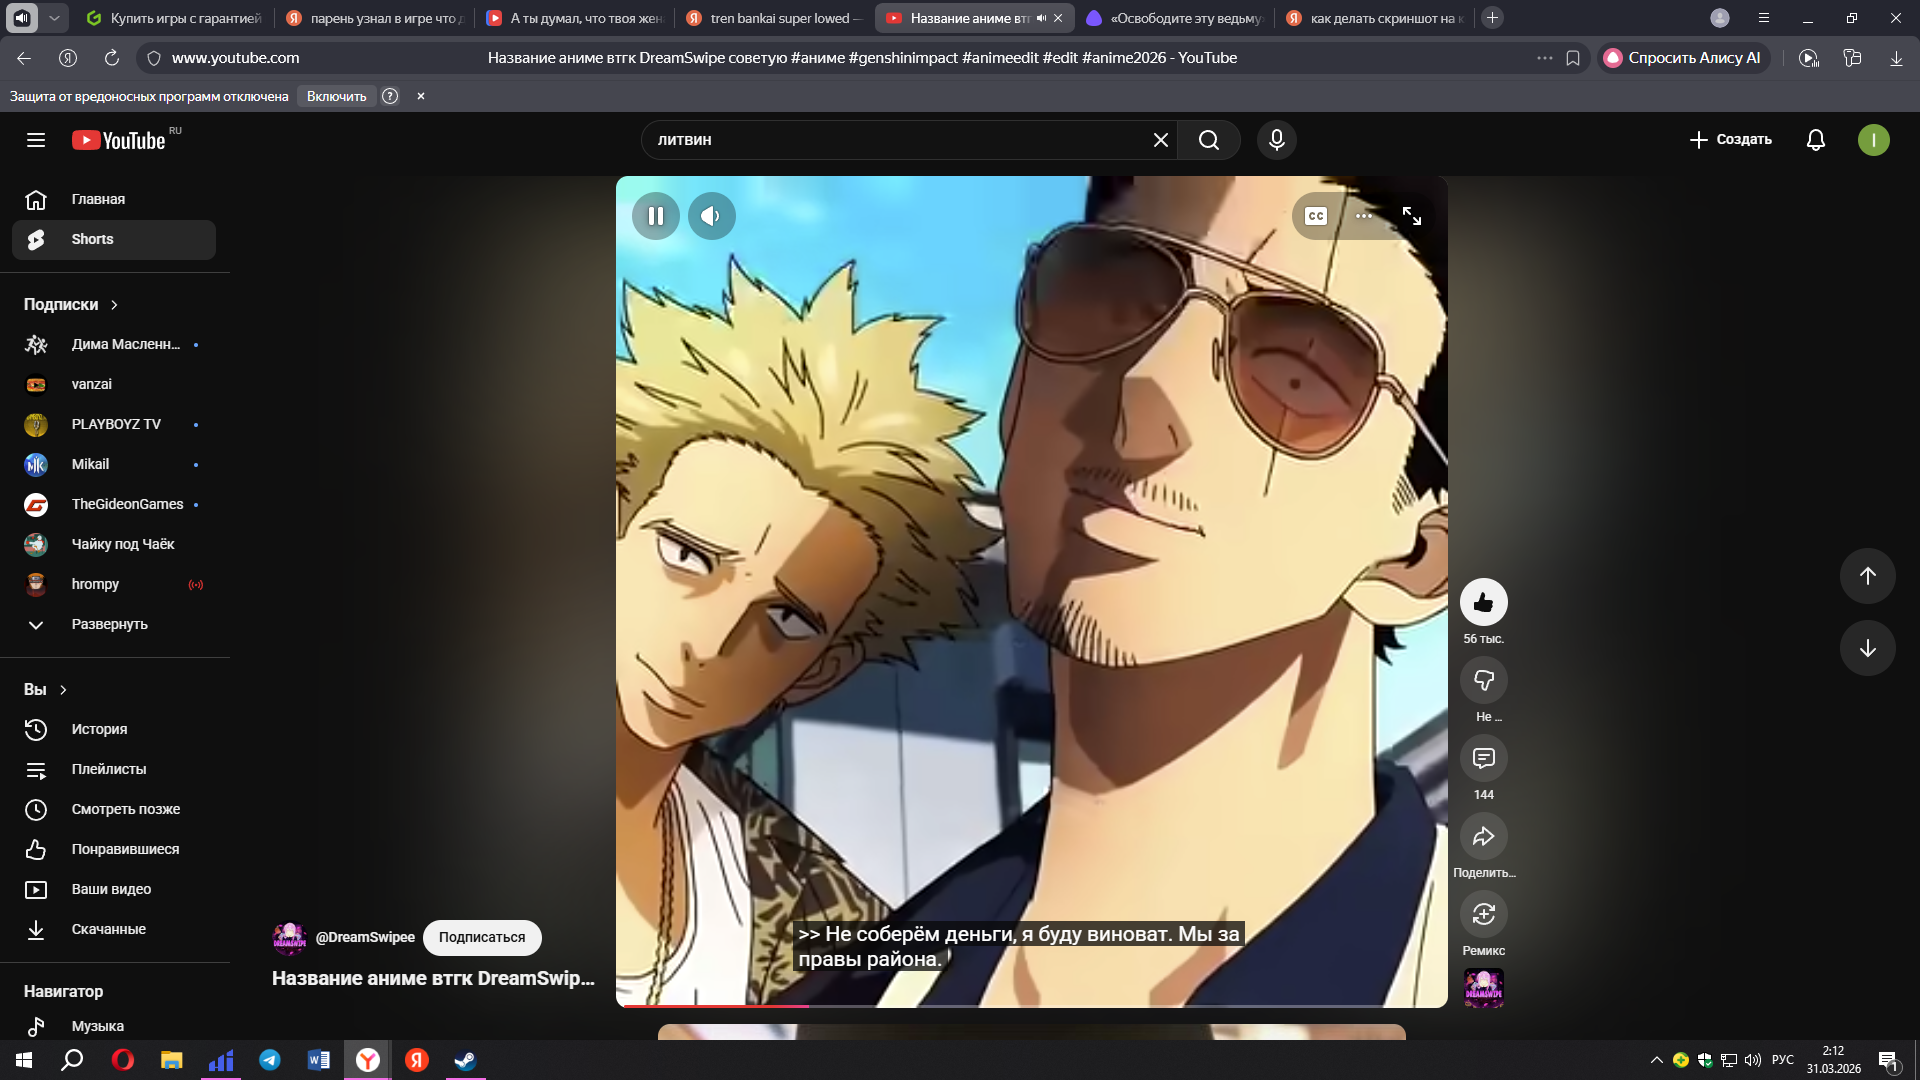1920x1080 pixels.
Task: Click the dislike thumbs down icon
Action: [1483, 680]
